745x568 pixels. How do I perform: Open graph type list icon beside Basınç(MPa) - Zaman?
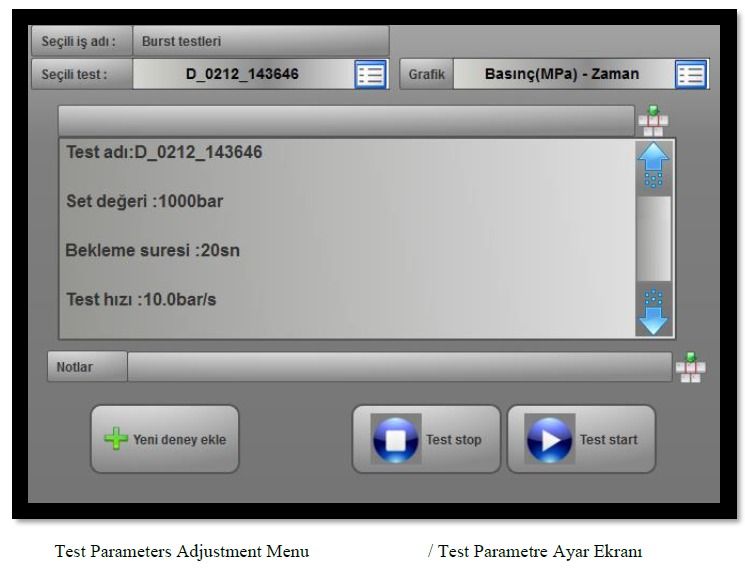(x=691, y=75)
